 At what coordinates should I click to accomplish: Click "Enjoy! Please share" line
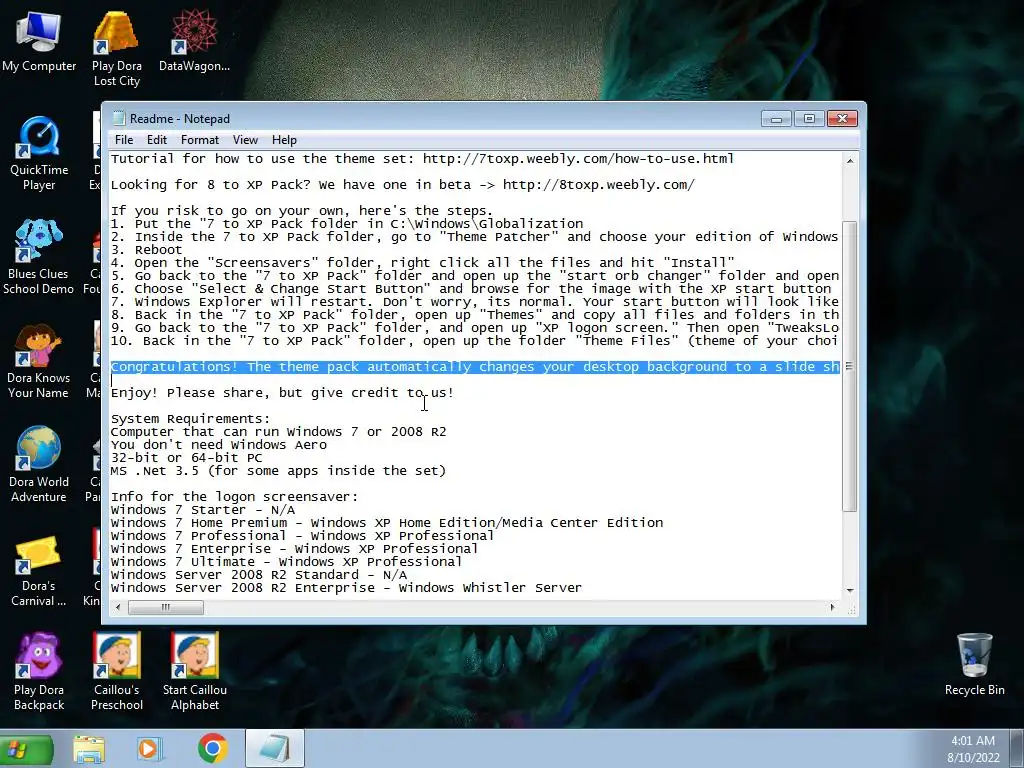(x=282, y=392)
